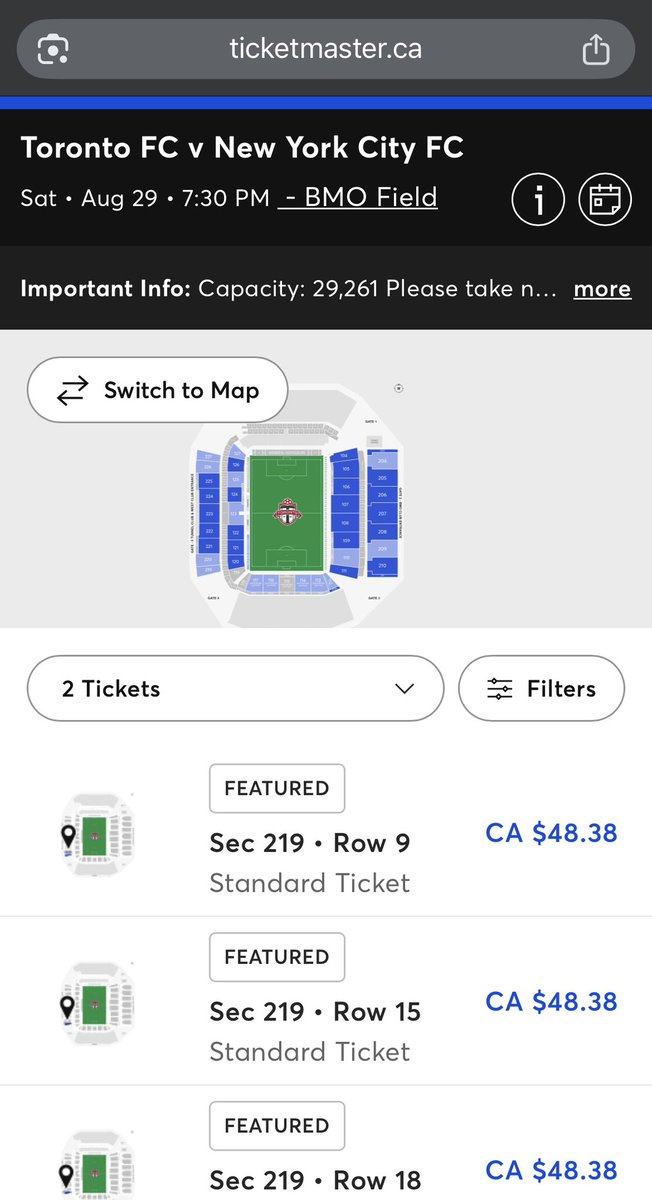This screenshot has width=652, height=1200.
Task: Open the browser share icon
Action: [596, 48]
